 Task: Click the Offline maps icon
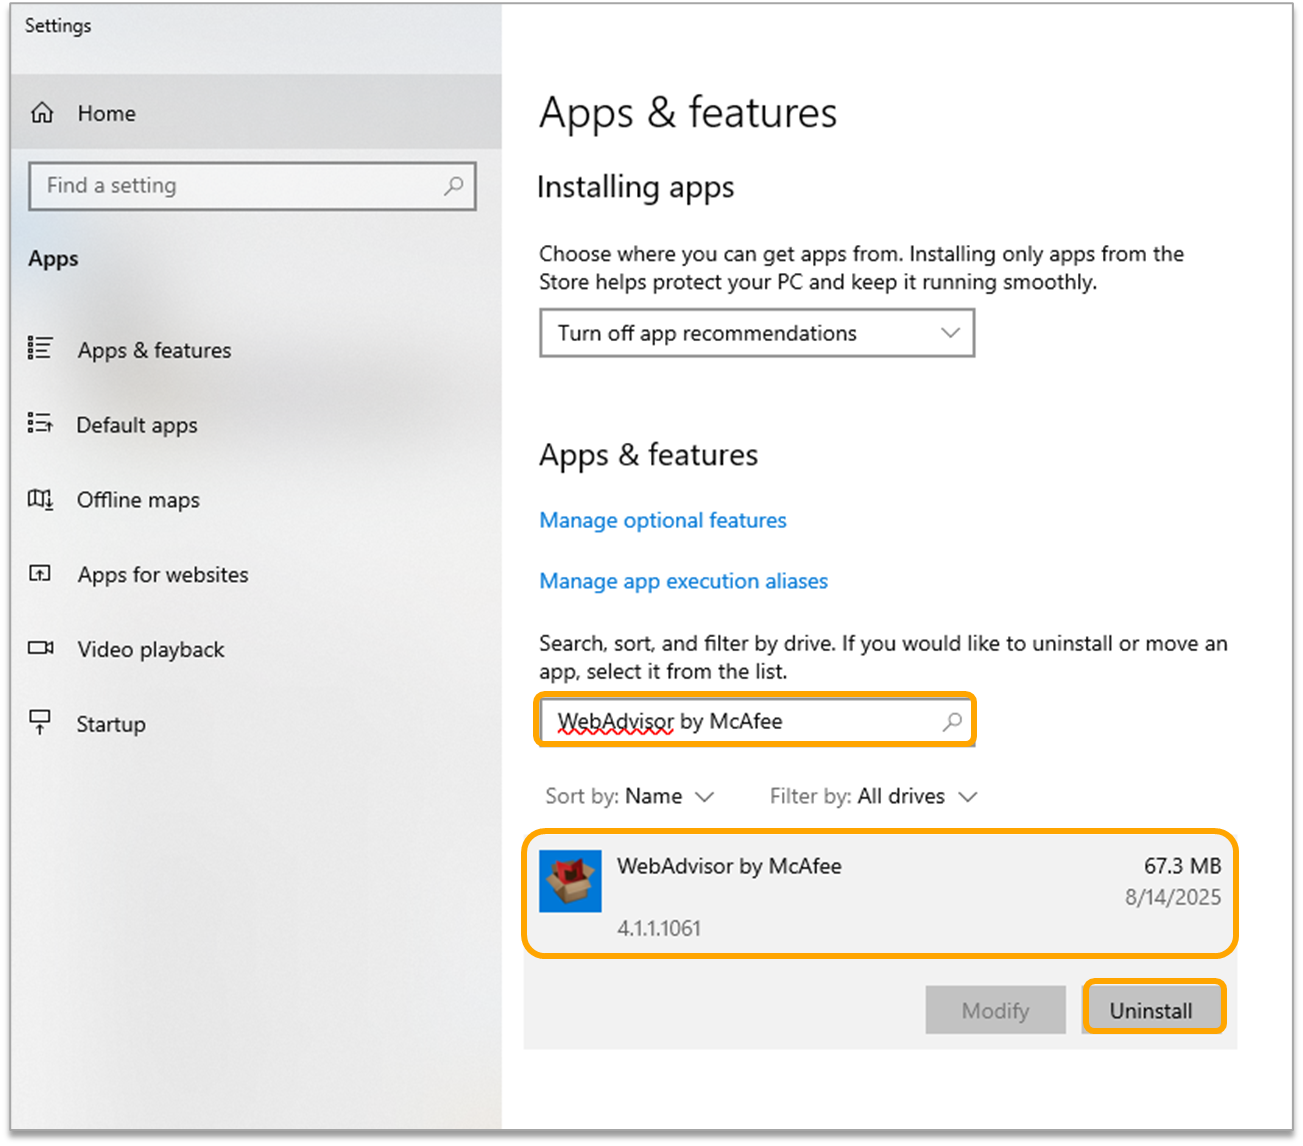pyautogui.click(x=40, y=499)
